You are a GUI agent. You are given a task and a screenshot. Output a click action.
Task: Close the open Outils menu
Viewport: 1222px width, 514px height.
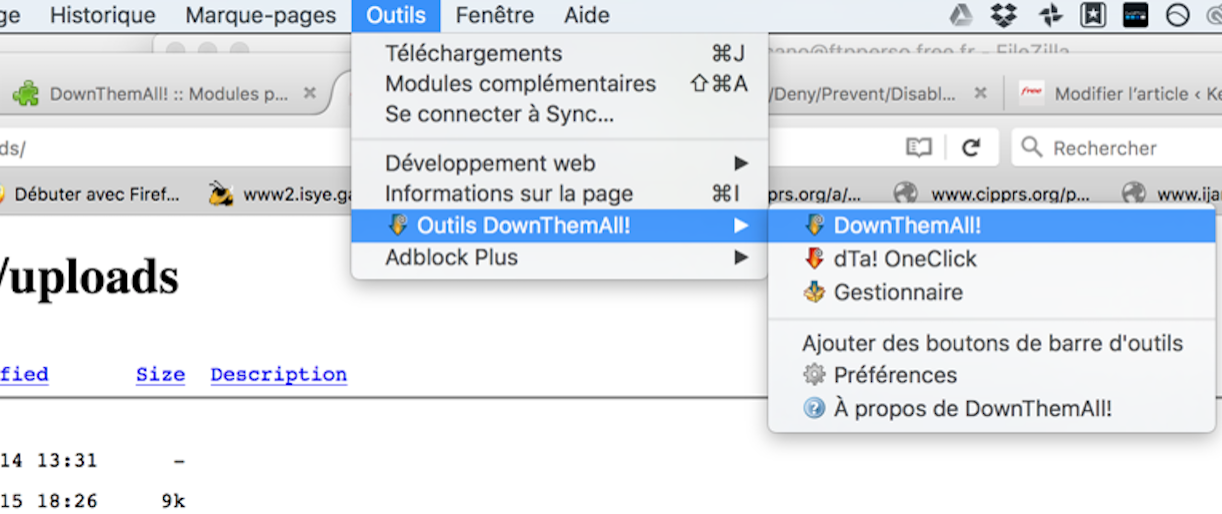tap(396, 15)
